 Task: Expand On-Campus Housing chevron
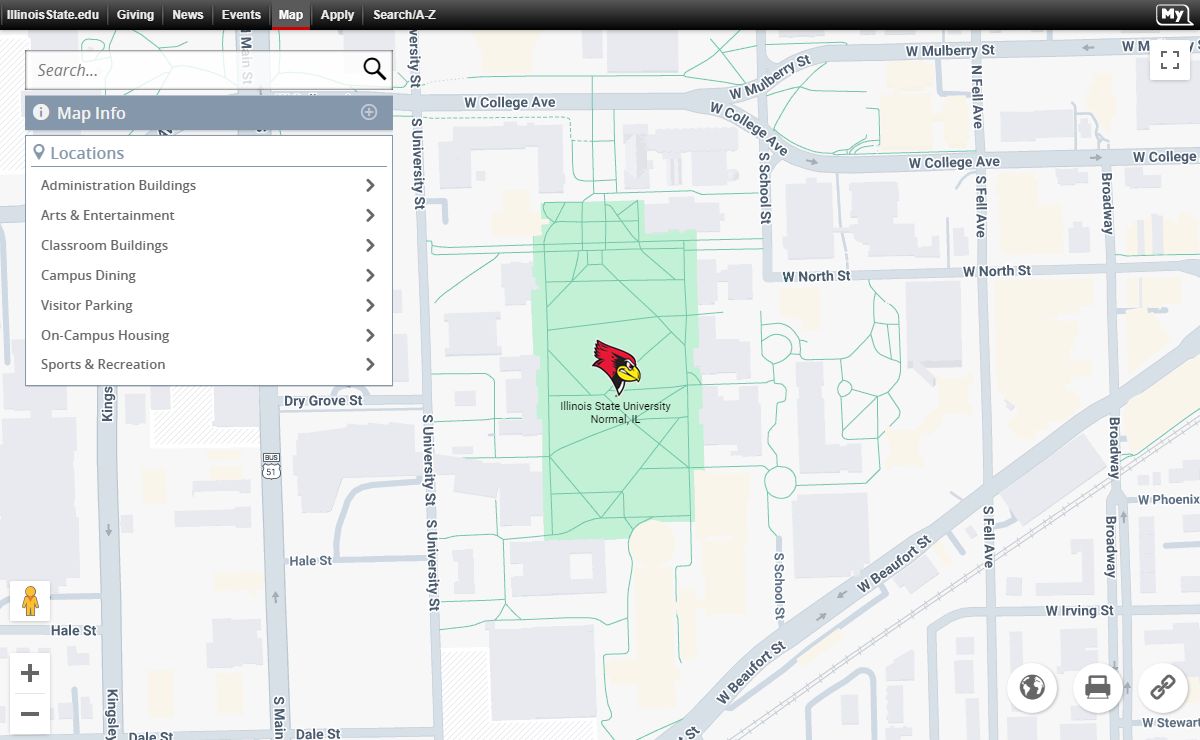pyautogui.click(x=370, y=335)
